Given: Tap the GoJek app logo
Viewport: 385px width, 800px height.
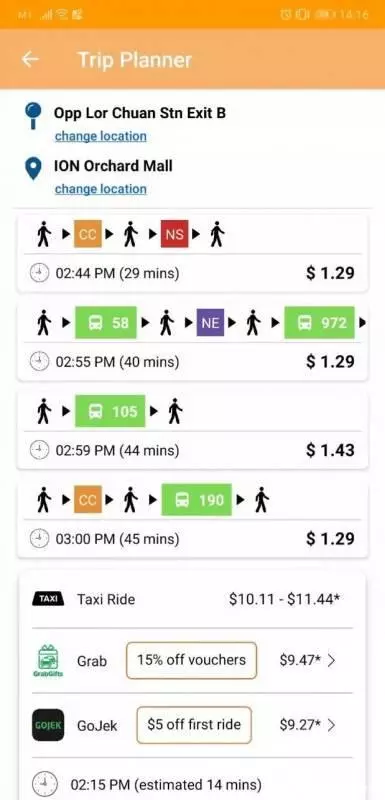Looking at the screenshot, I should 48,725.
